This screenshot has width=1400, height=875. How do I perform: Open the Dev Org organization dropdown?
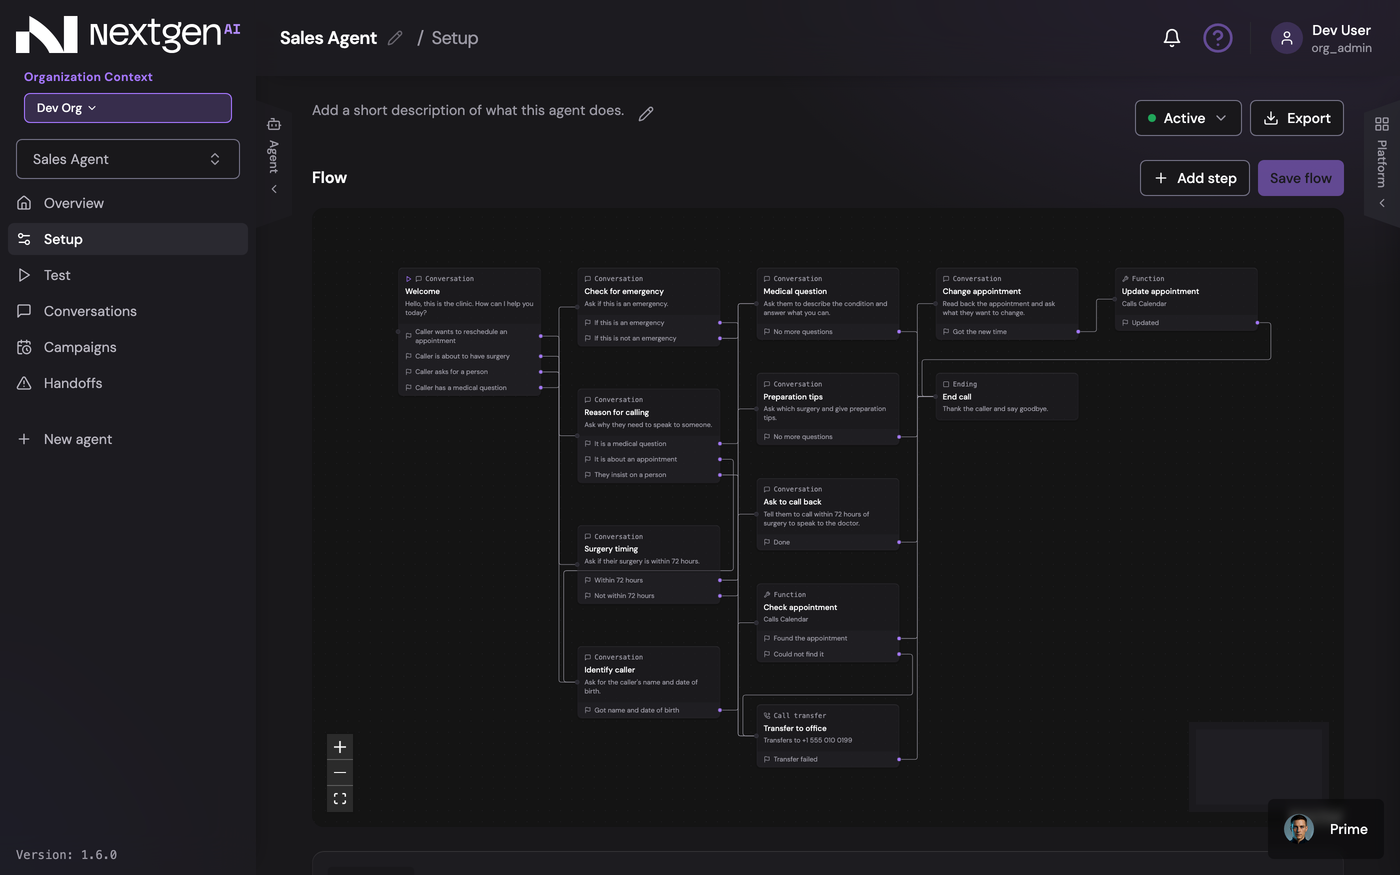point(128,108)
